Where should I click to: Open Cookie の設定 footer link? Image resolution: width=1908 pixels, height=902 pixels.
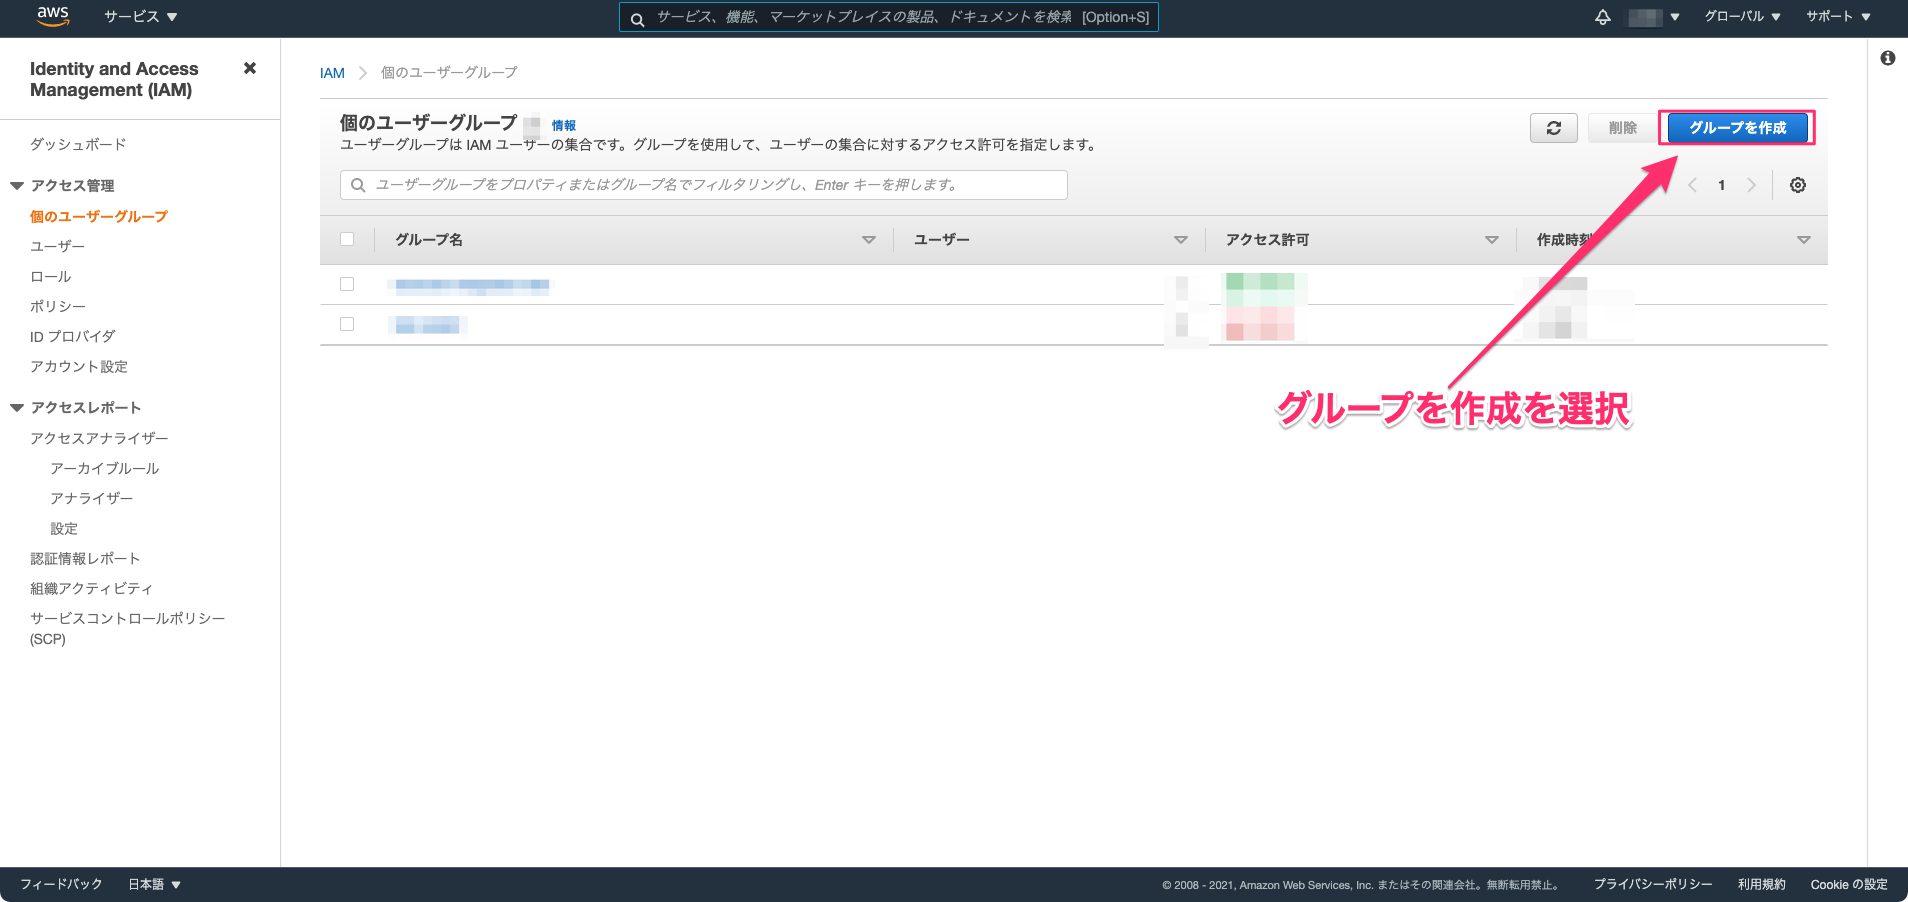[x=1849, y=884]
